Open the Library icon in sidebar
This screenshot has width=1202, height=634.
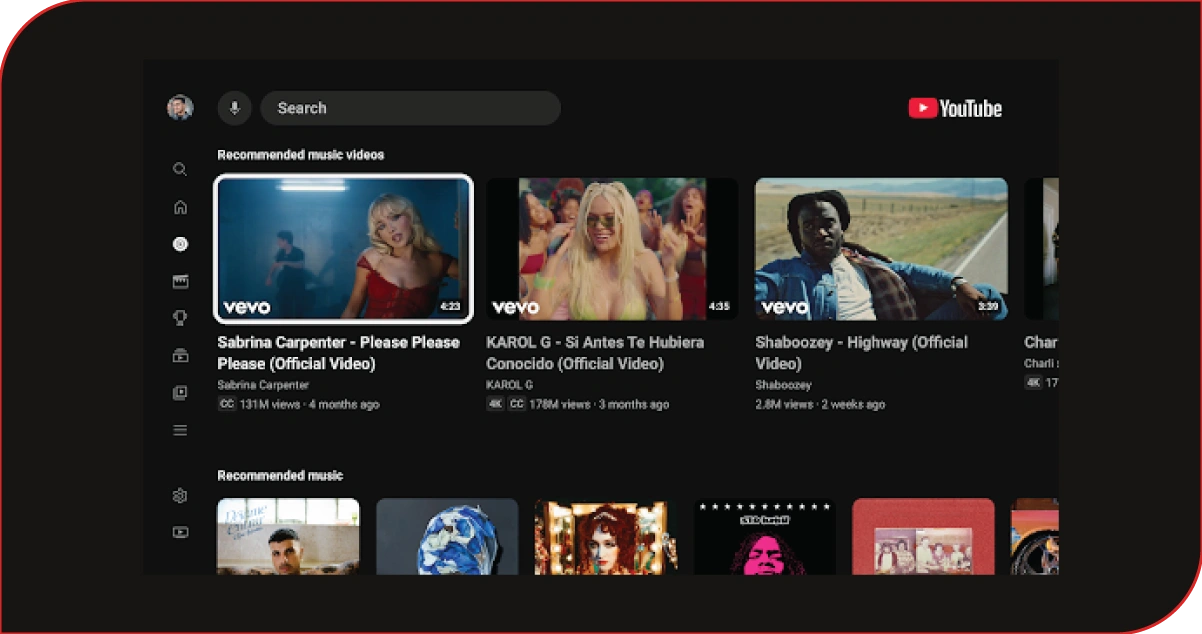point(180,393)
